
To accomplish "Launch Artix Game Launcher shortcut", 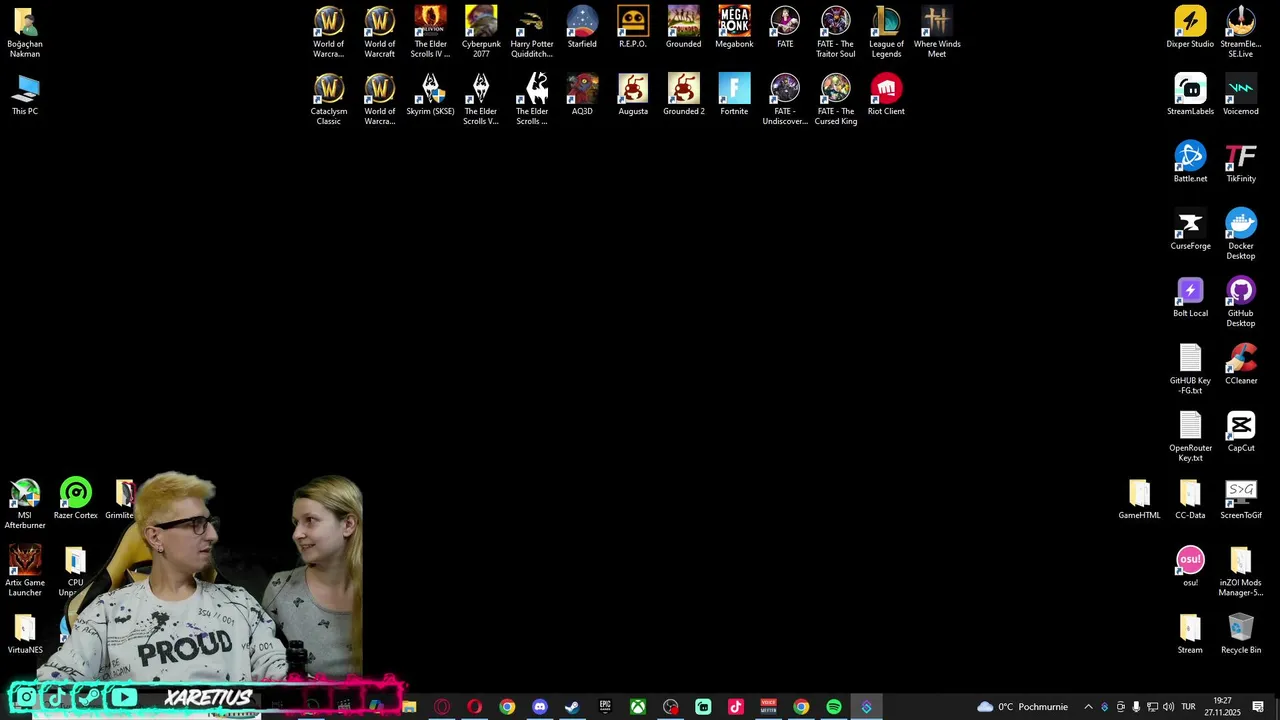I will [x=25, y=570].
